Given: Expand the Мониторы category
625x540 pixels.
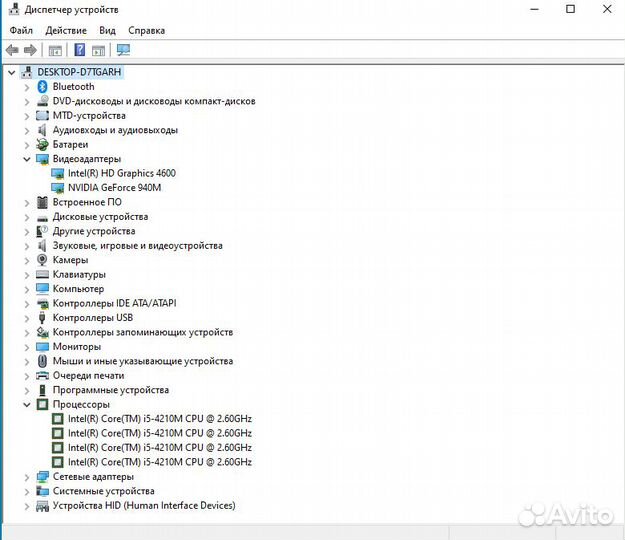Looking at the screenshot, I should pyautogui.click(x=27, y=347).
